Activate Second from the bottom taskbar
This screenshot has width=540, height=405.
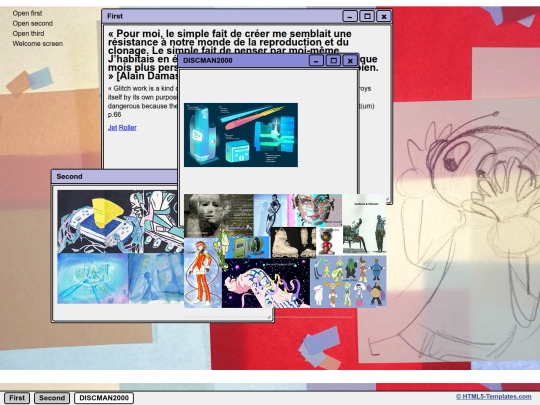[x=52, y=398]
